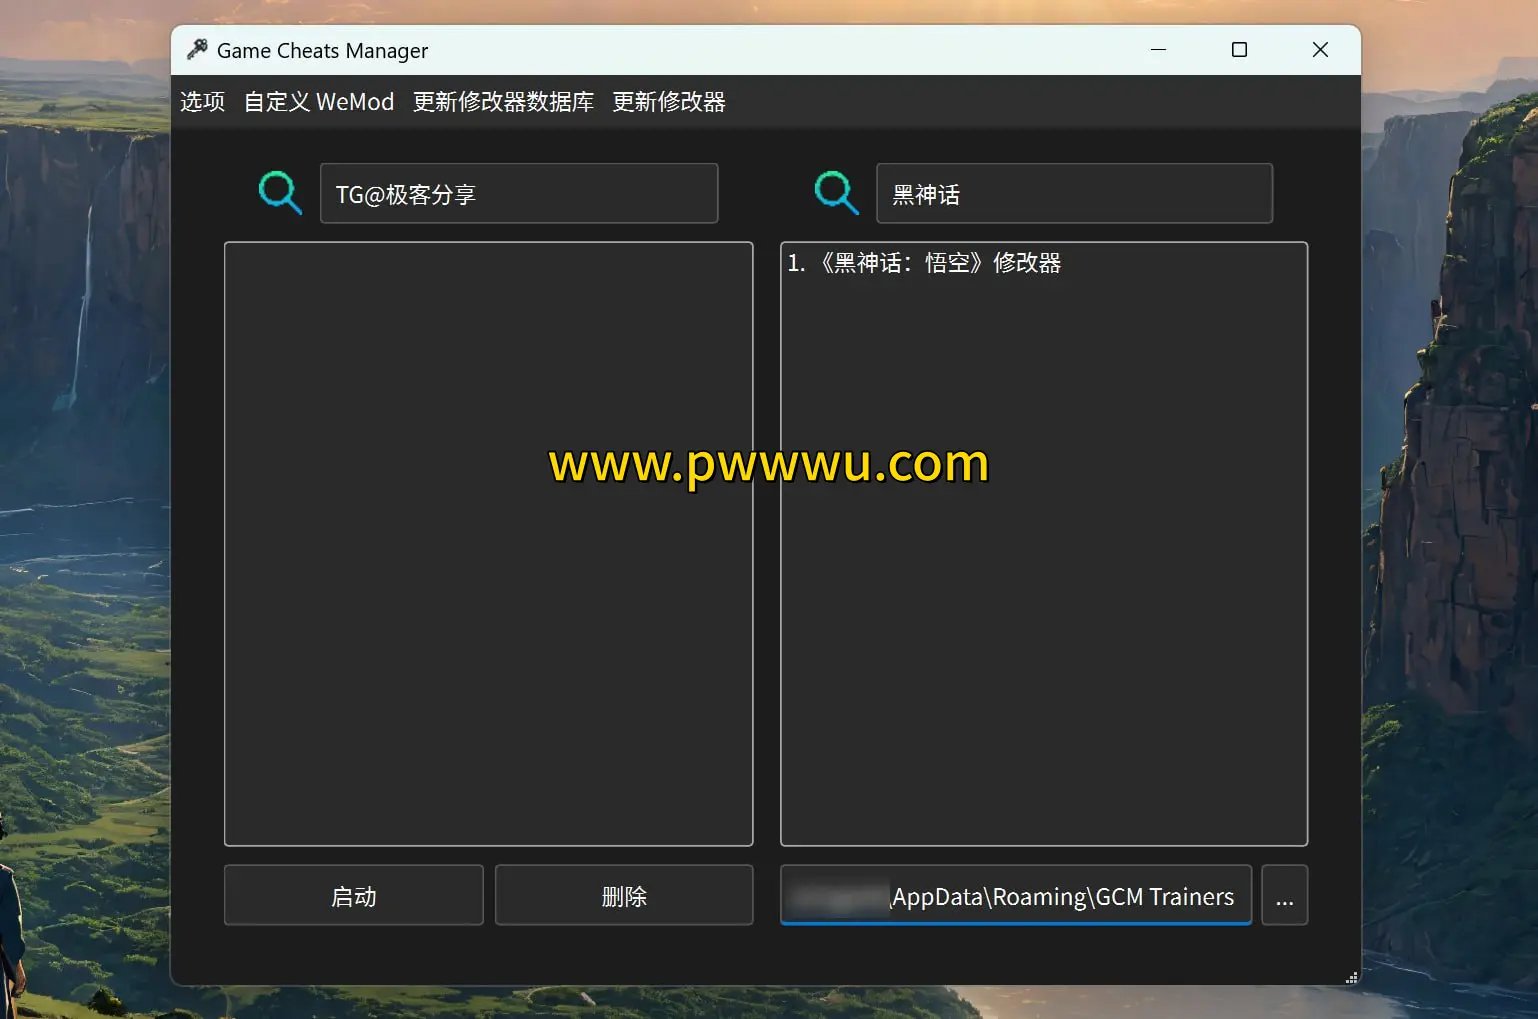This screenshot has height=1019, width=1538.
Task: Maximize the Game Cheats Manager window
Action: click(x=1239, y=50)
